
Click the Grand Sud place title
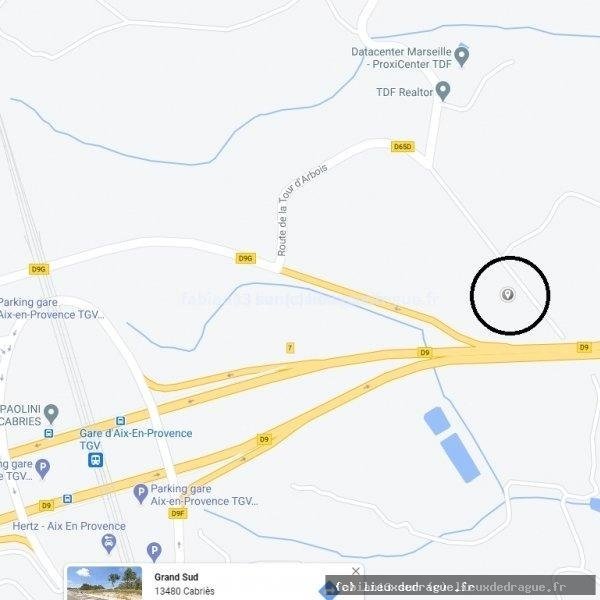click(x=176, y=577)
